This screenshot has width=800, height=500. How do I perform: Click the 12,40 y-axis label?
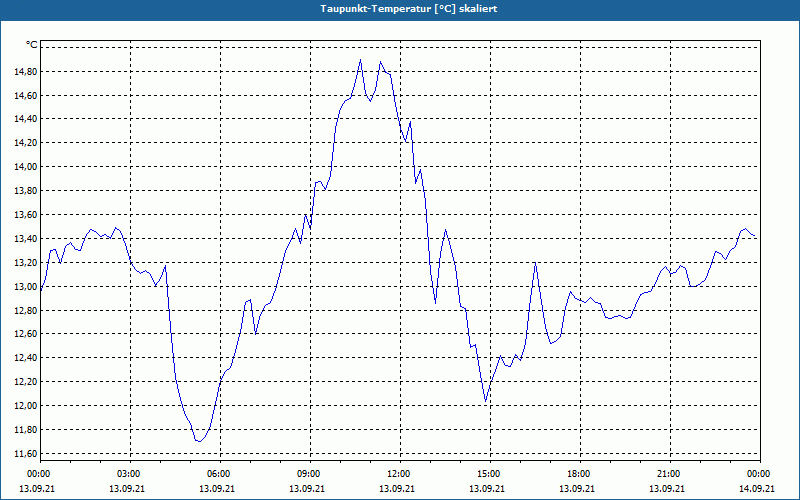click(25, 358)
